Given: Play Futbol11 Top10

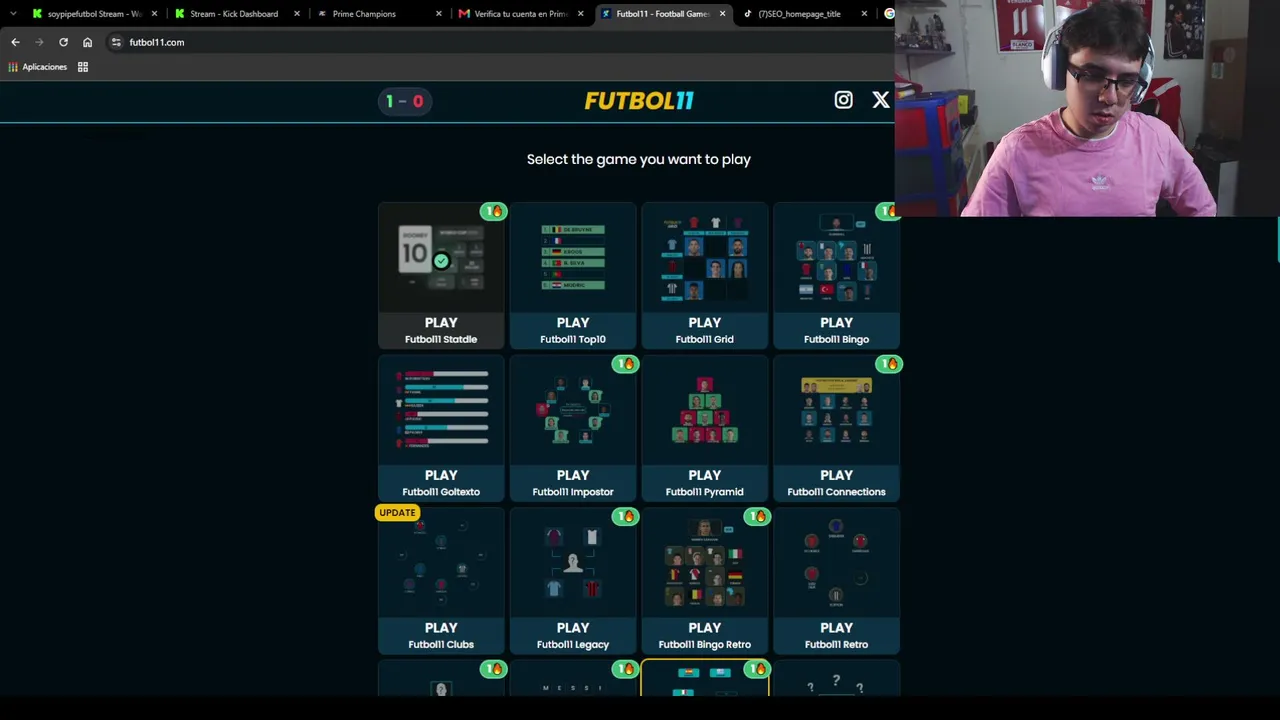Looking at the screenshot, I should (573, 275).
